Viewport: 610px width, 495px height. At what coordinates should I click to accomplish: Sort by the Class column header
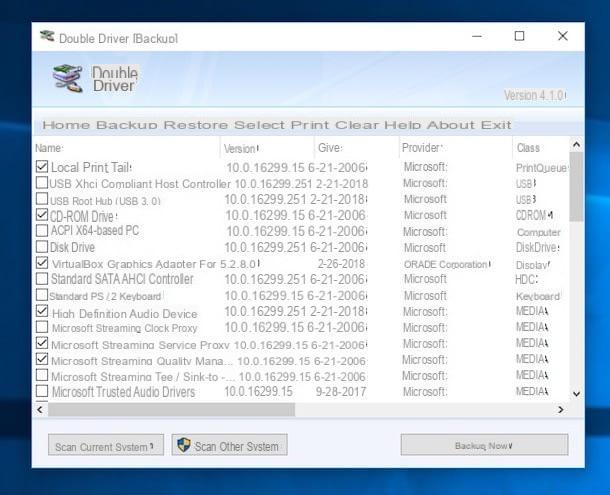(x=541, y=148)
